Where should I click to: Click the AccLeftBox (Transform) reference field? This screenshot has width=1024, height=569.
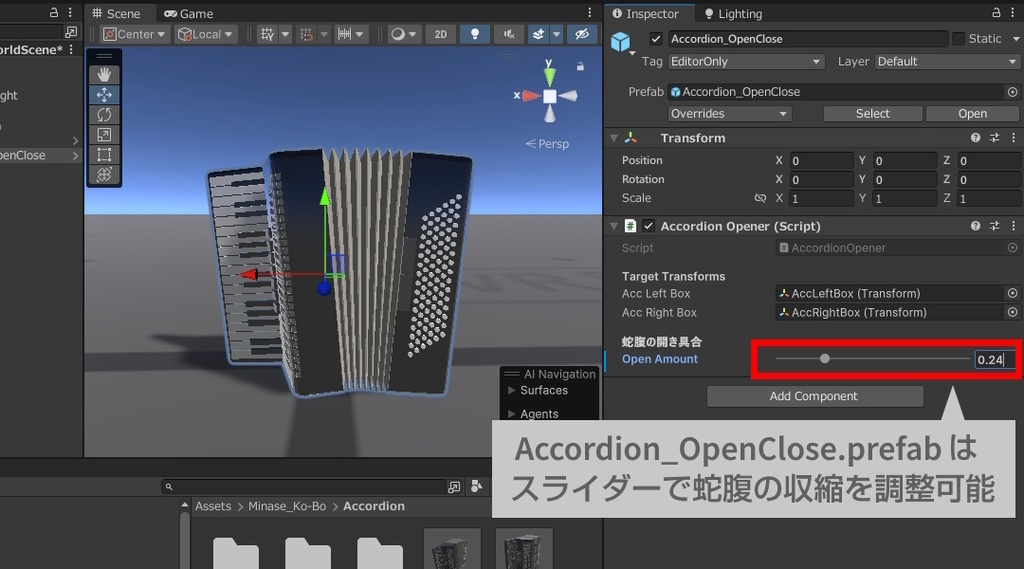(x=890, y=293)
